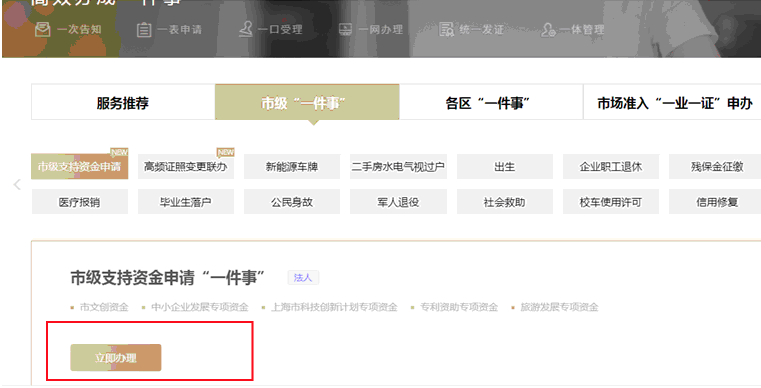Image resolution: width=761 pixels, height=388 pixels.
Task: Select the 市级支持资金申请 category
Action: [x=80, y=167]
